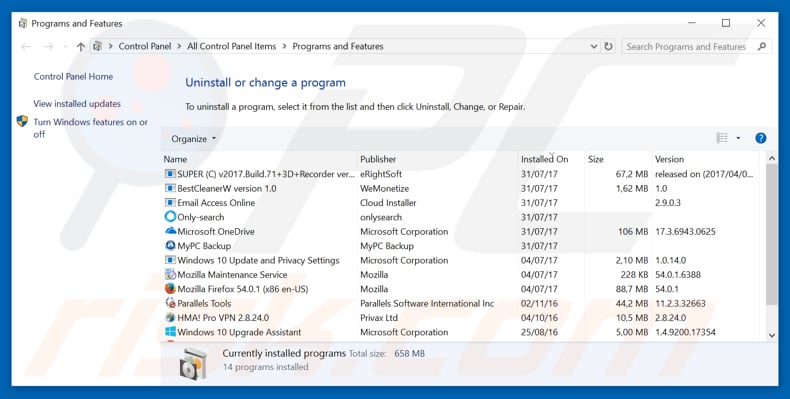Click the Email Access Online icon
Image resolution: width=790 pixels, height=399 pixels.
click(x=170, y=203)
